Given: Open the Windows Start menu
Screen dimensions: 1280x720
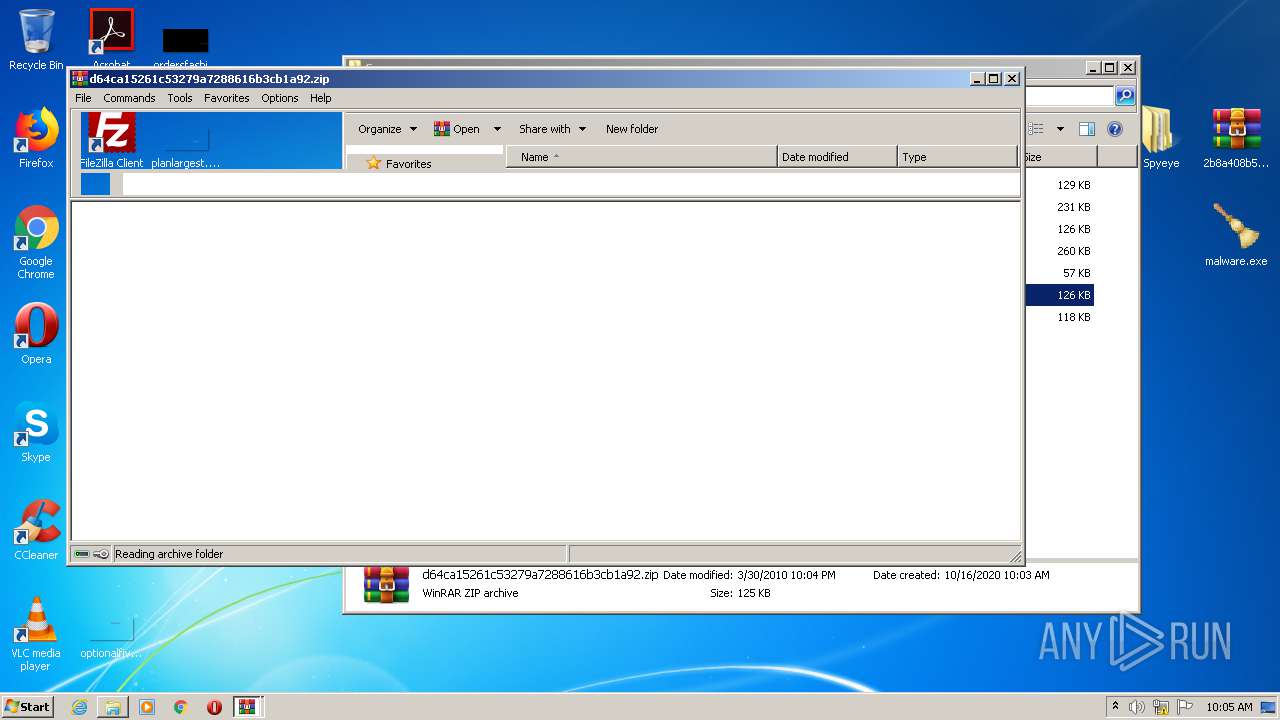Looking at the screenshot, I should [28, 706].
